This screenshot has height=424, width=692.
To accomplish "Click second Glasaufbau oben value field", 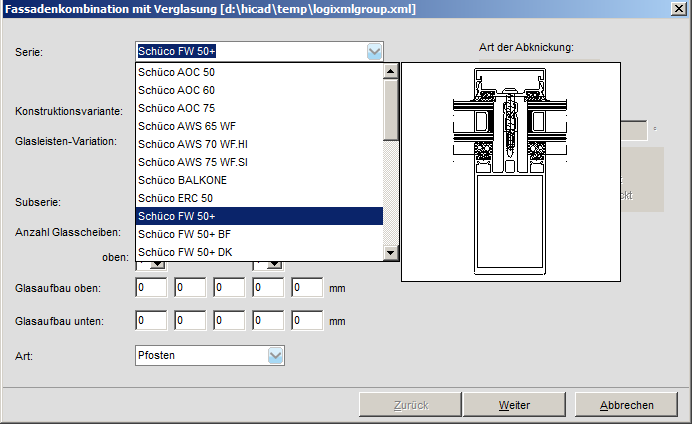I will 190,288.
